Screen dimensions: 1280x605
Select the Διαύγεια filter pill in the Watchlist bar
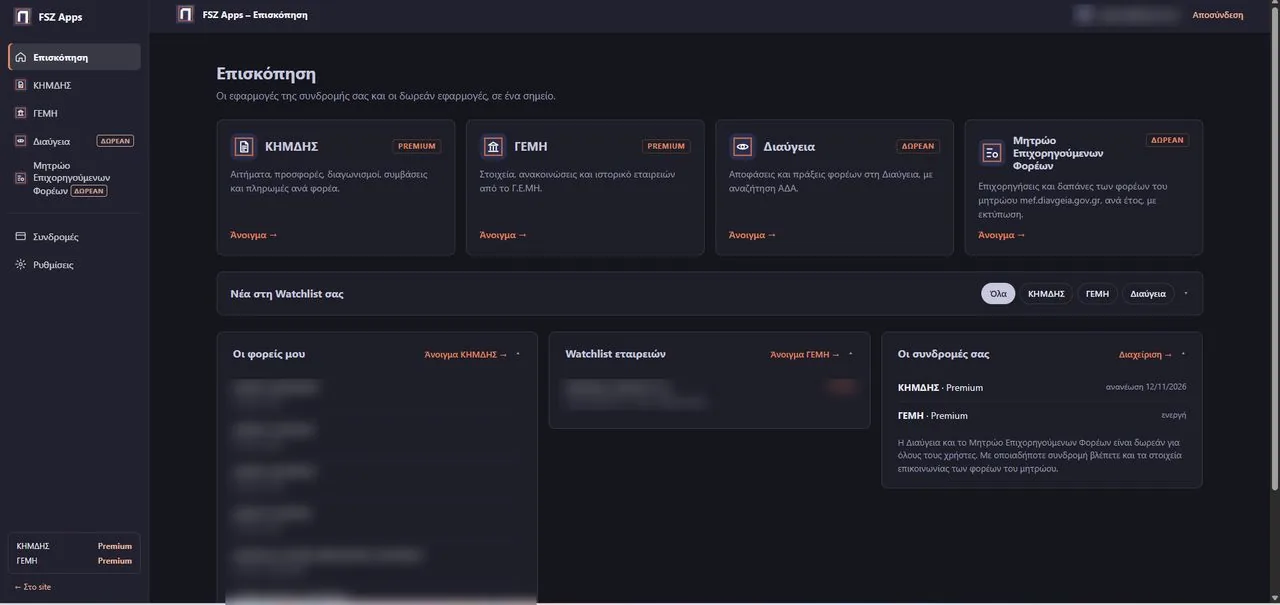click(1148, 293)
